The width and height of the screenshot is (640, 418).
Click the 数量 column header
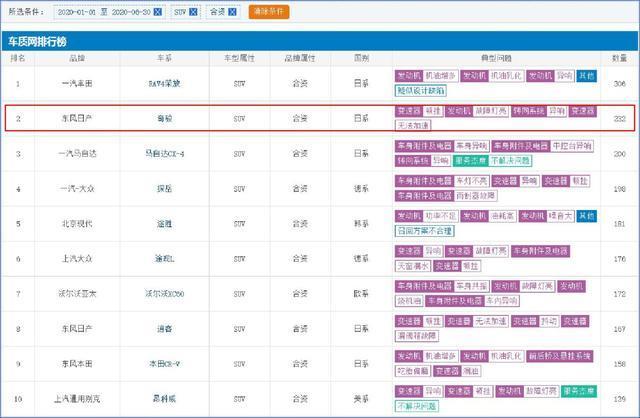(x=619, y=58)
